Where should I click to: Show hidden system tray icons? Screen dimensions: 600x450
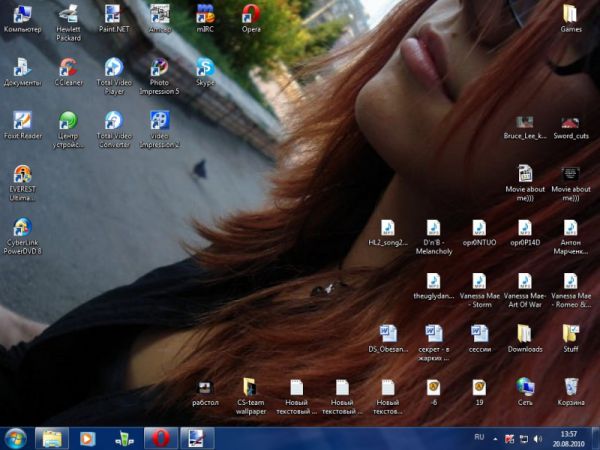coord(497,438)
